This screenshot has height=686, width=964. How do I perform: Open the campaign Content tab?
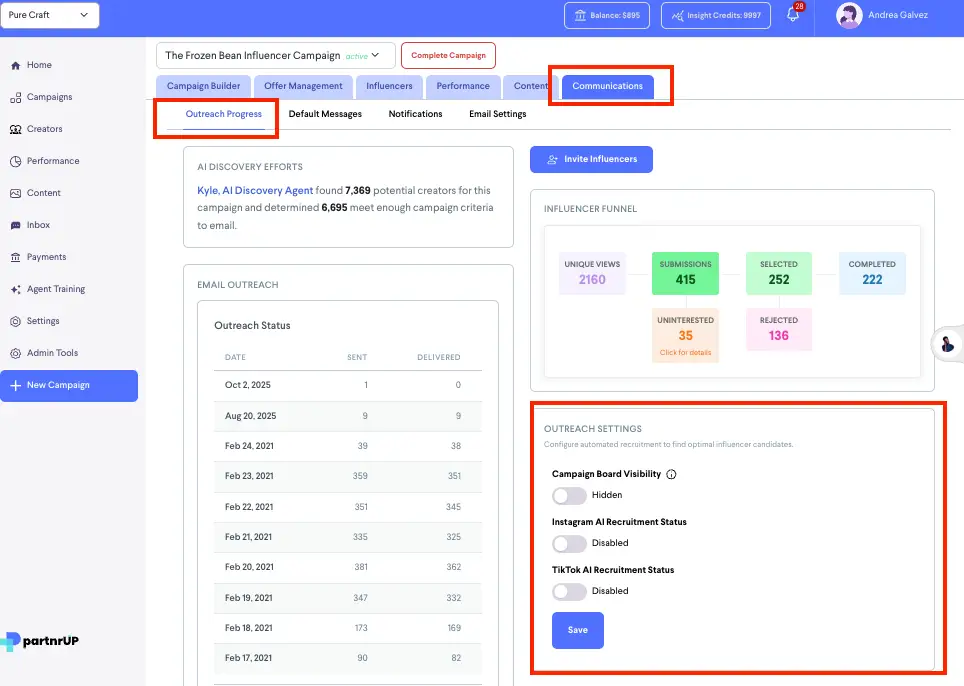click(531, 87)
